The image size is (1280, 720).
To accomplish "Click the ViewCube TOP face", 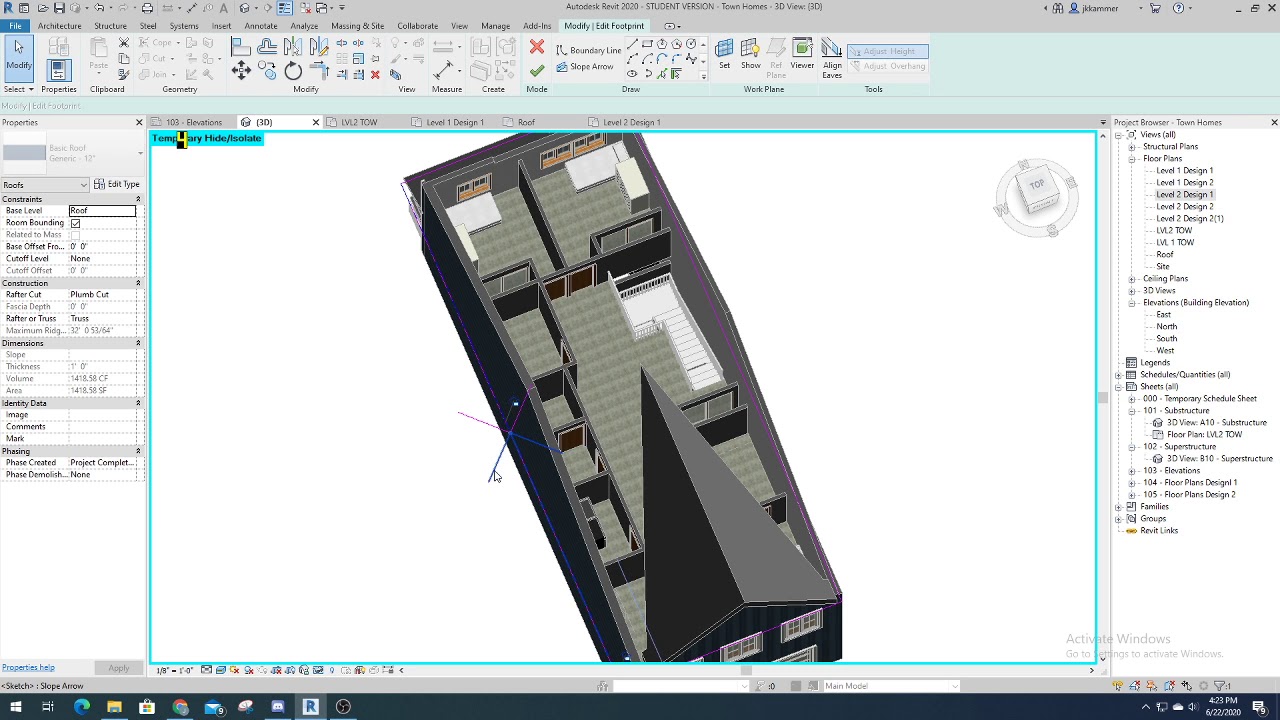I will click(1037, 184).
